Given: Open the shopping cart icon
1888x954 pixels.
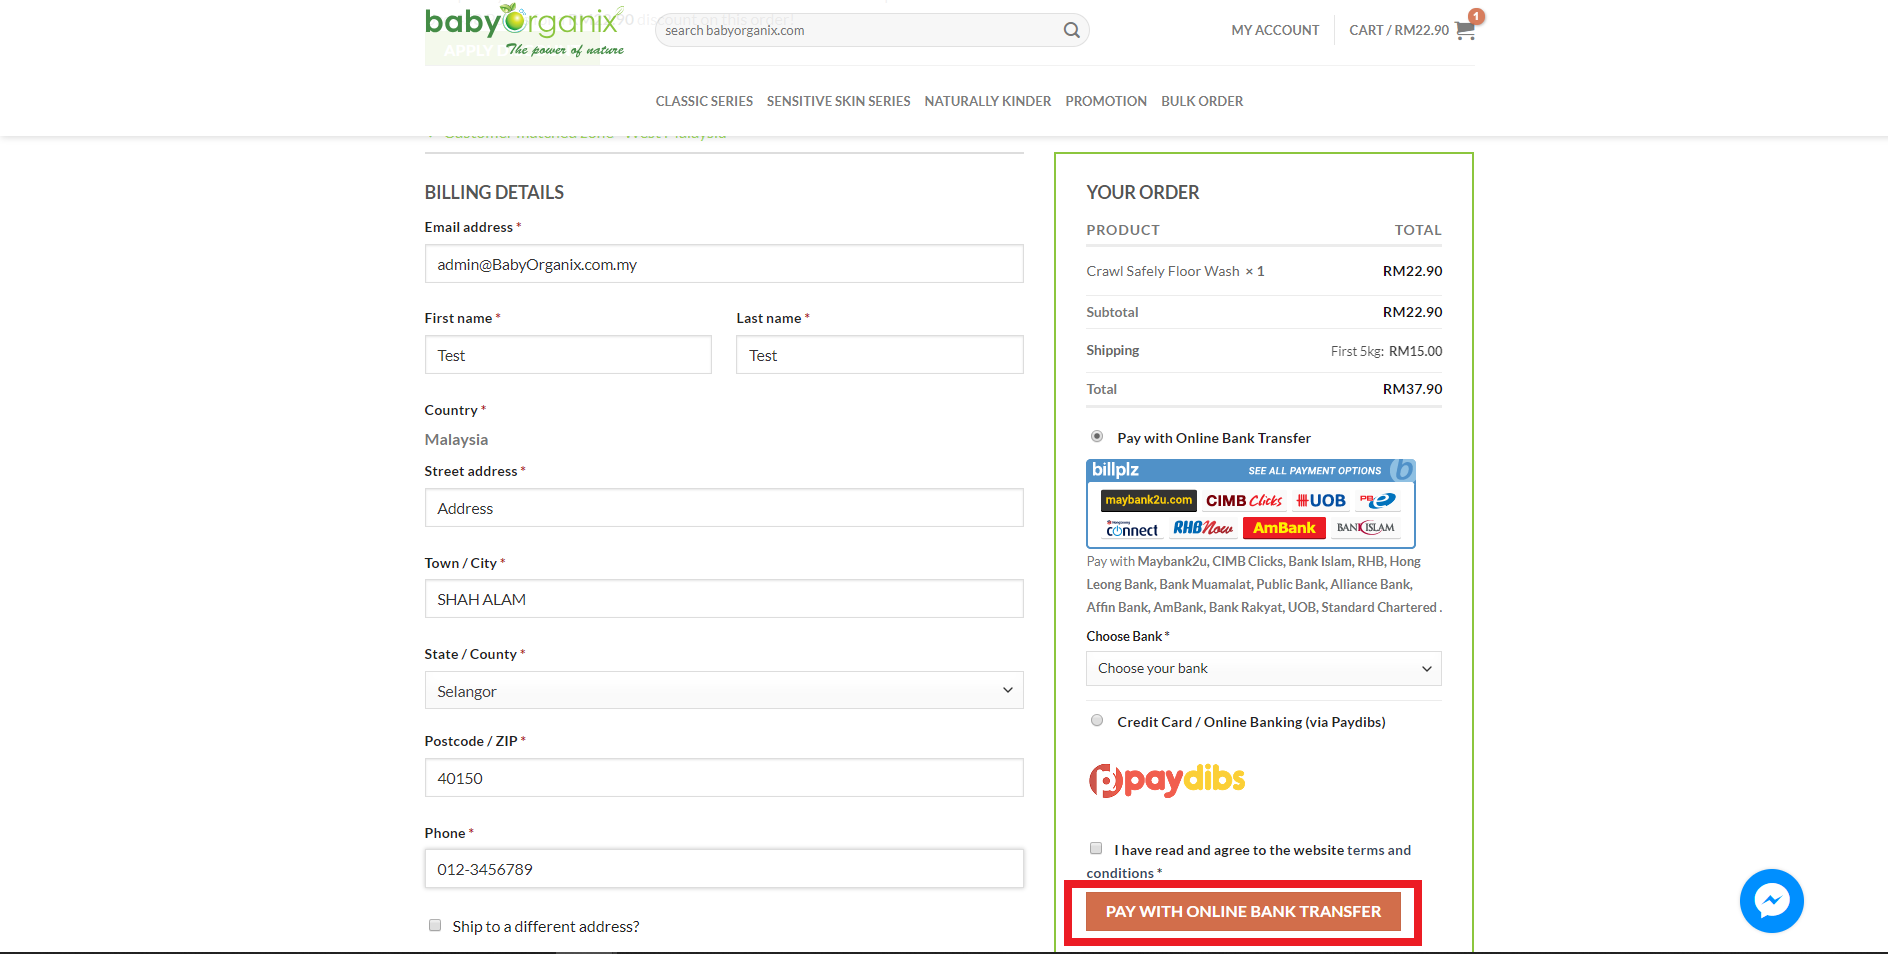Looking at the screenshot, I should (1465, 30).
